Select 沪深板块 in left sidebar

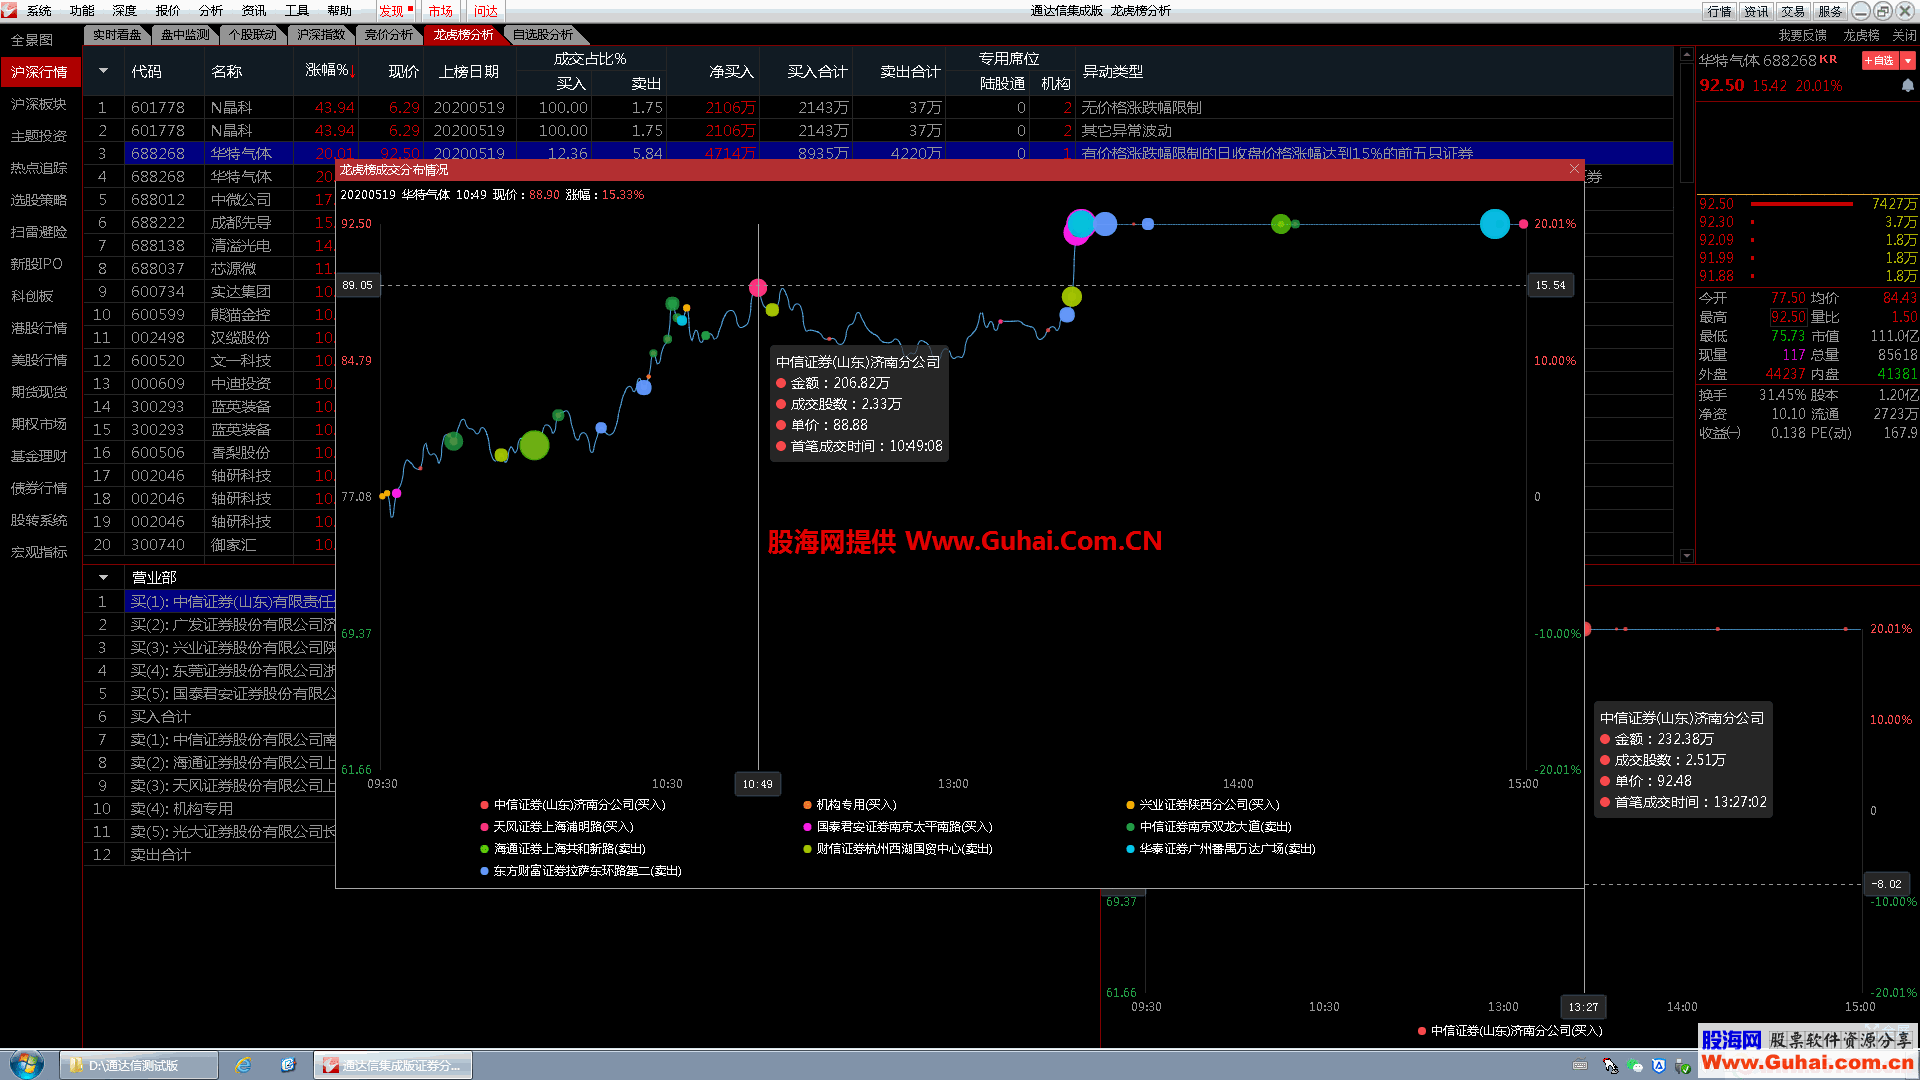(39, 104)
